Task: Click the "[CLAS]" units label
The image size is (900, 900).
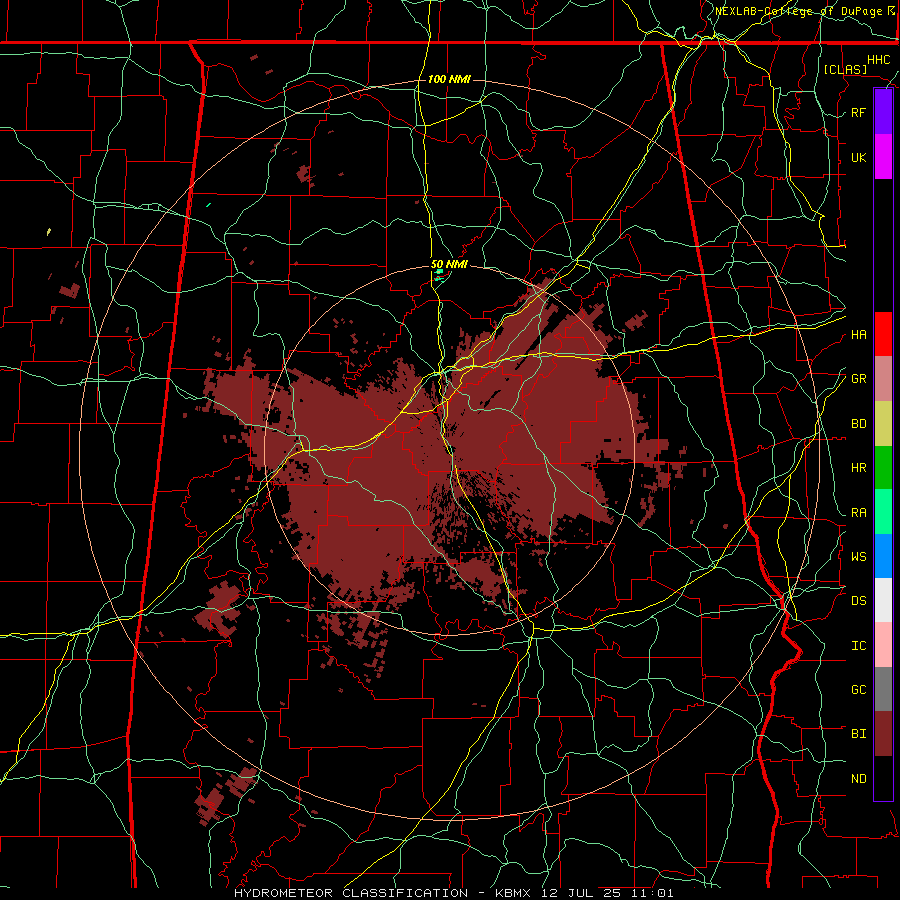Action: pyautogui.click(x=845, y=70)
